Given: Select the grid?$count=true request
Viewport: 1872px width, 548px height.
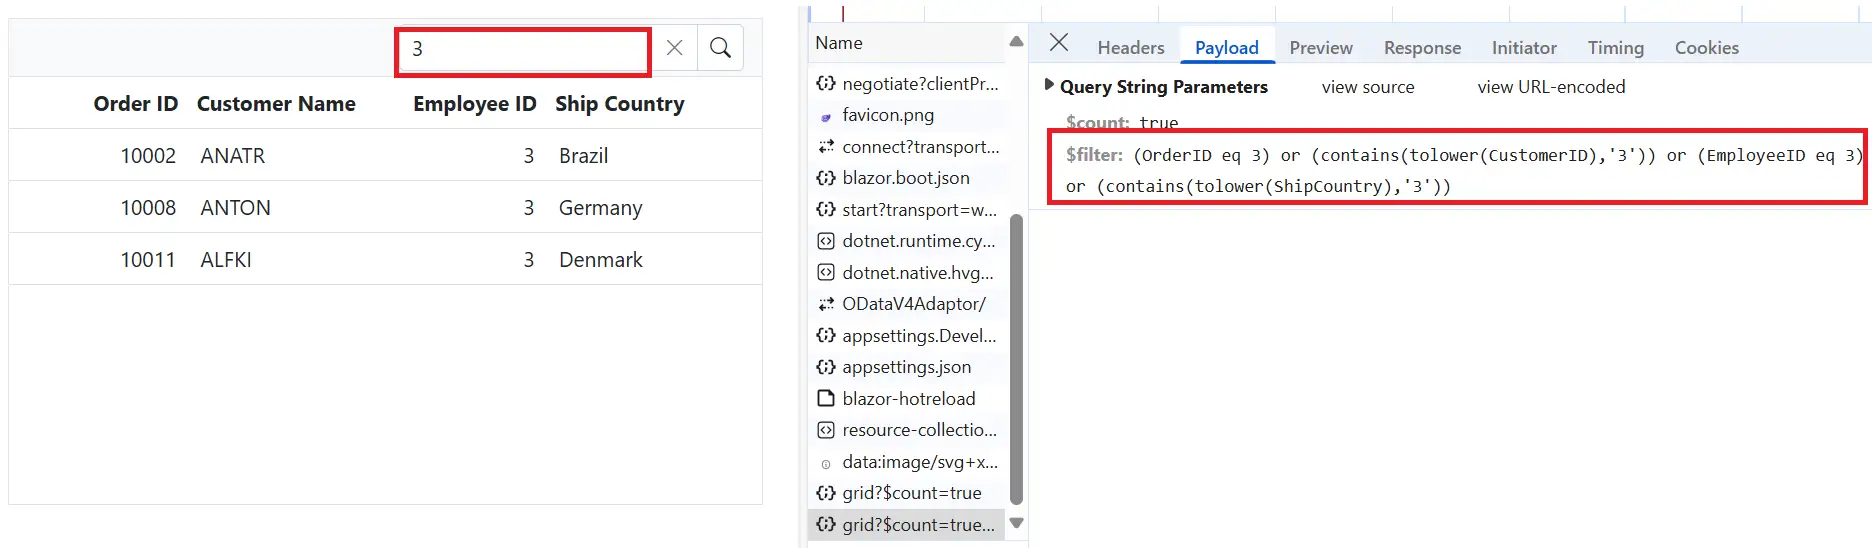Looking at the screenshot, I should pos(907,493).
